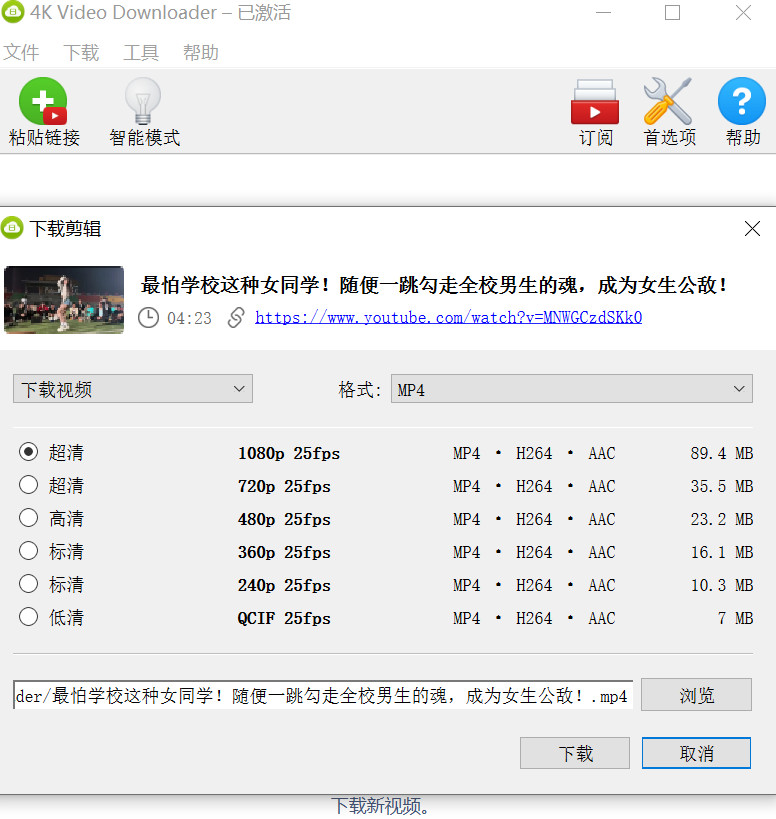Click the Cancel (取消) button

coord(696,753)
